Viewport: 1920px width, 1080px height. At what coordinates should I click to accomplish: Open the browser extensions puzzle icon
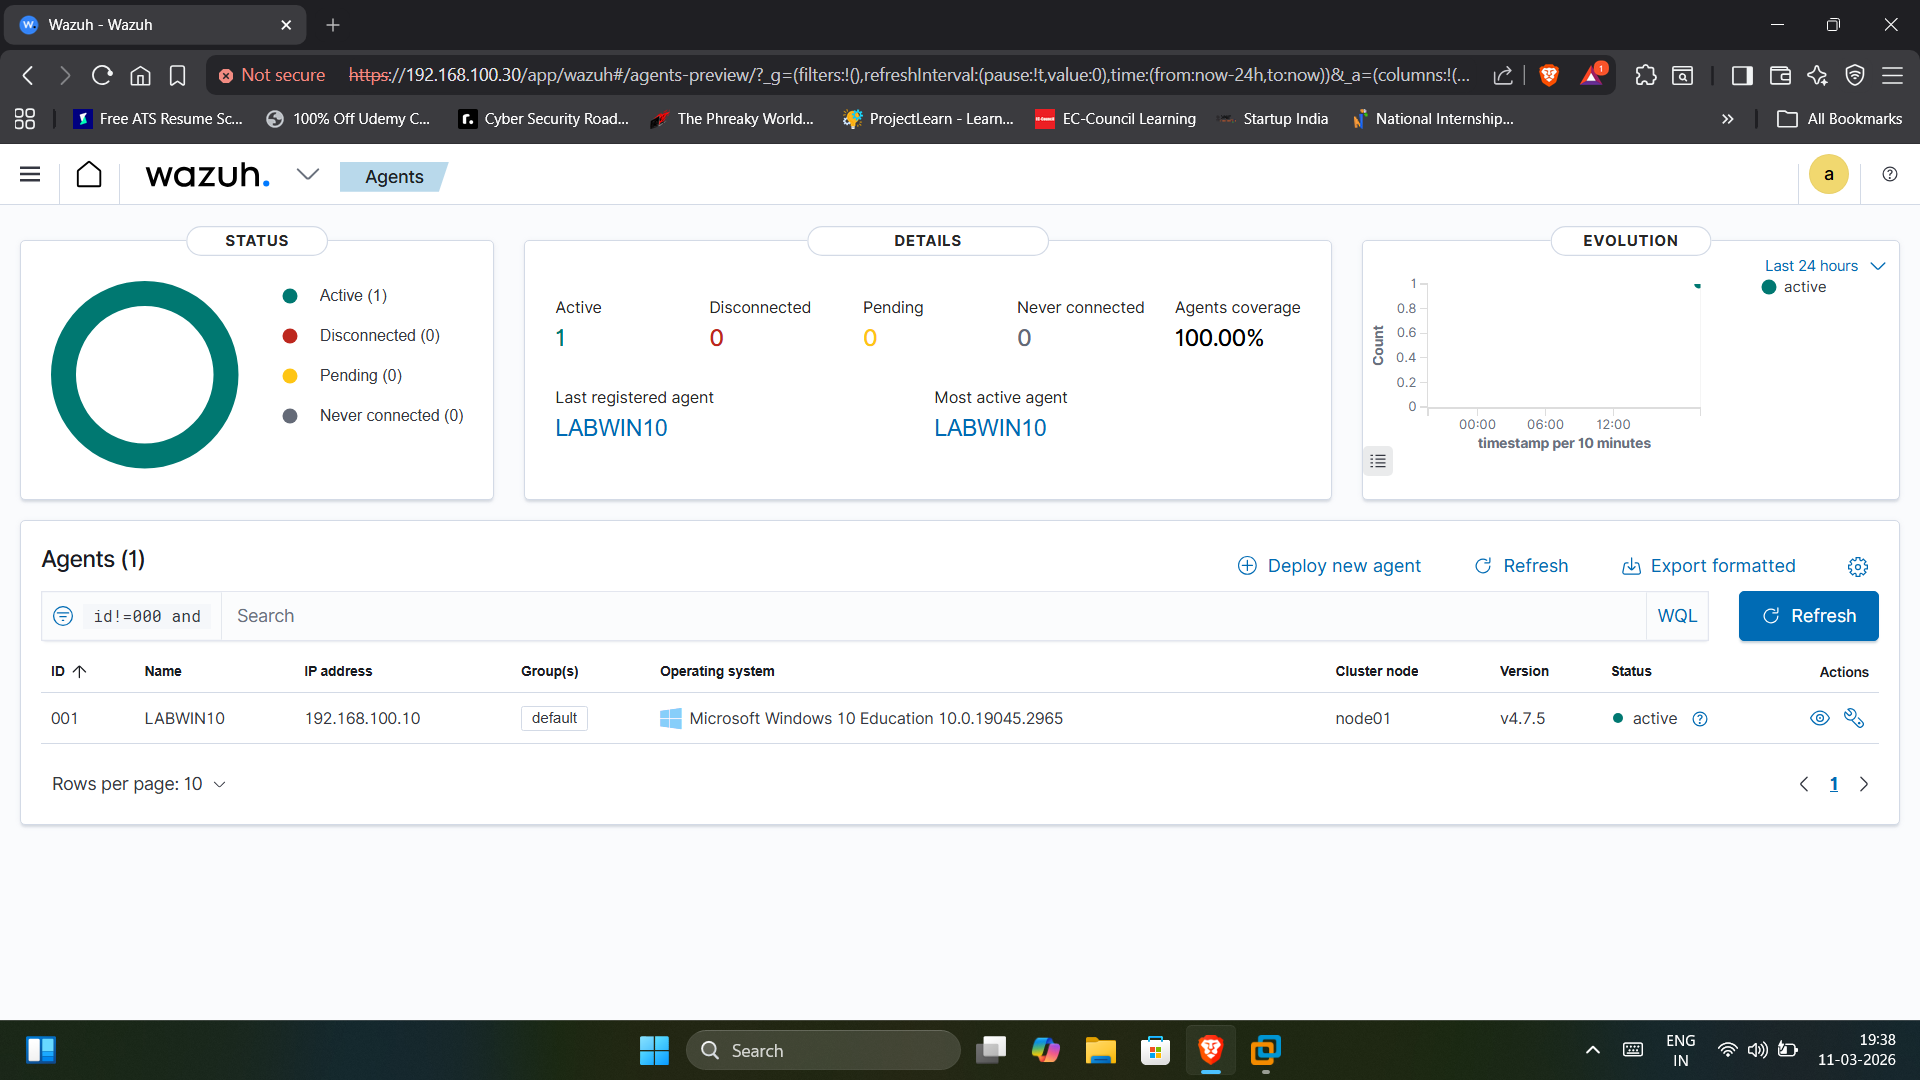[x=1646, y=75]
